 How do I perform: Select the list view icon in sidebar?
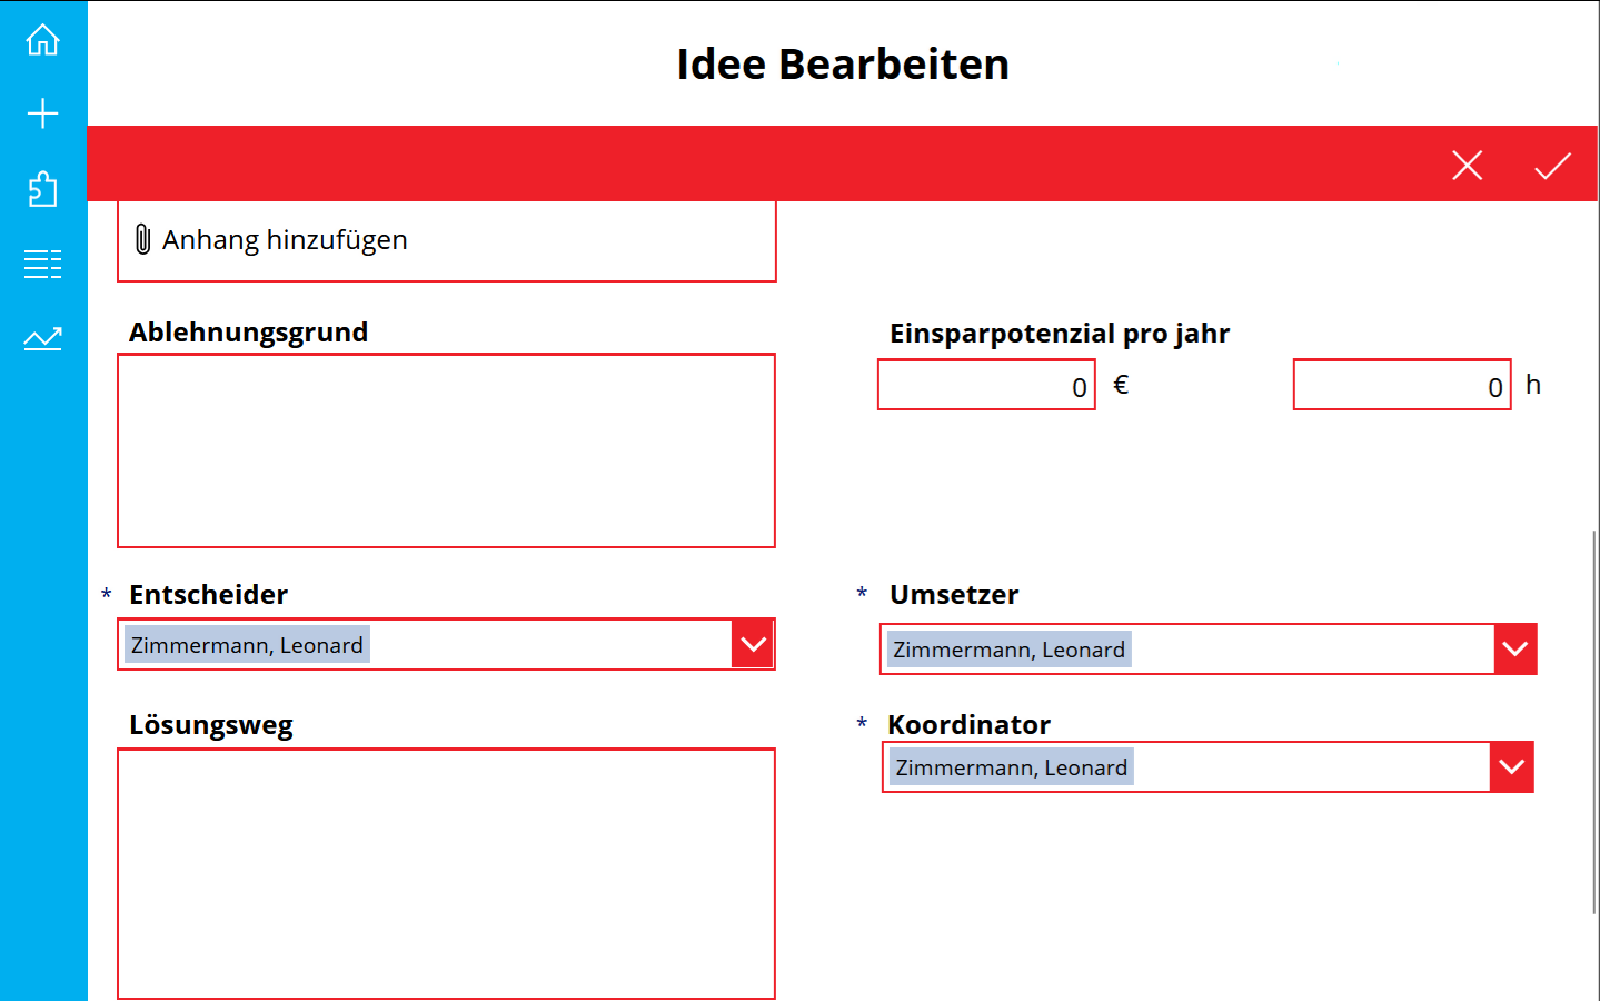click(42, 263)
